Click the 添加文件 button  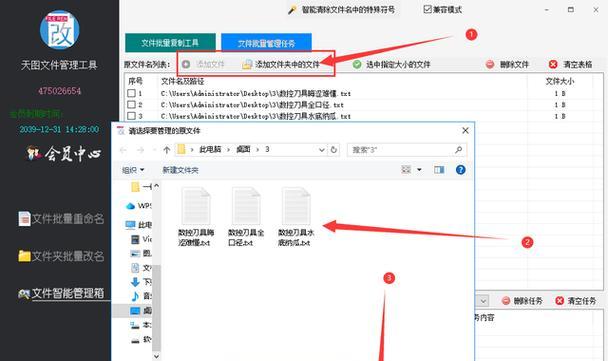203,64
